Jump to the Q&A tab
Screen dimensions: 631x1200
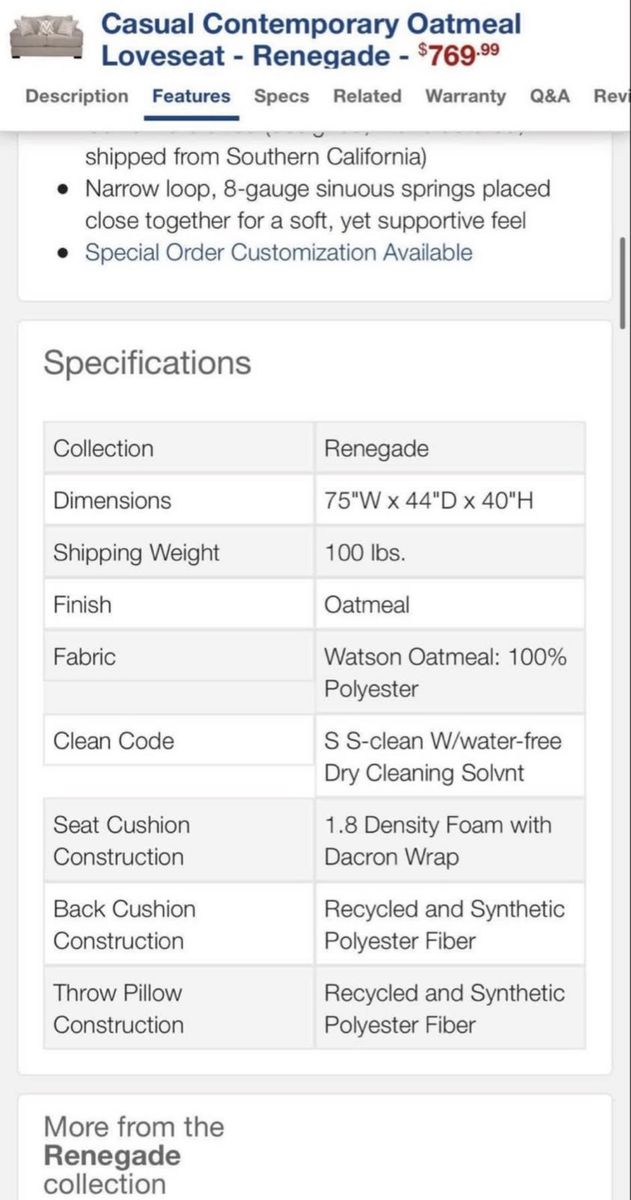550,96
